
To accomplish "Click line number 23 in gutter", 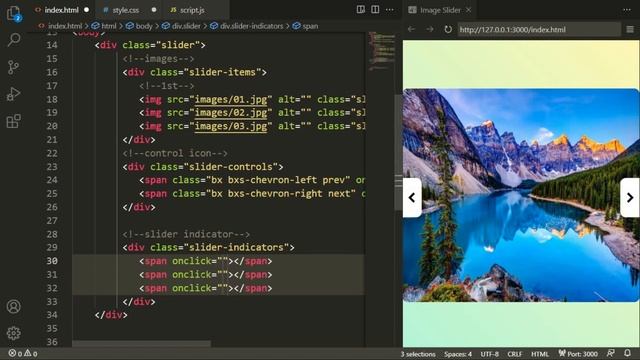I will pos(52,167).
